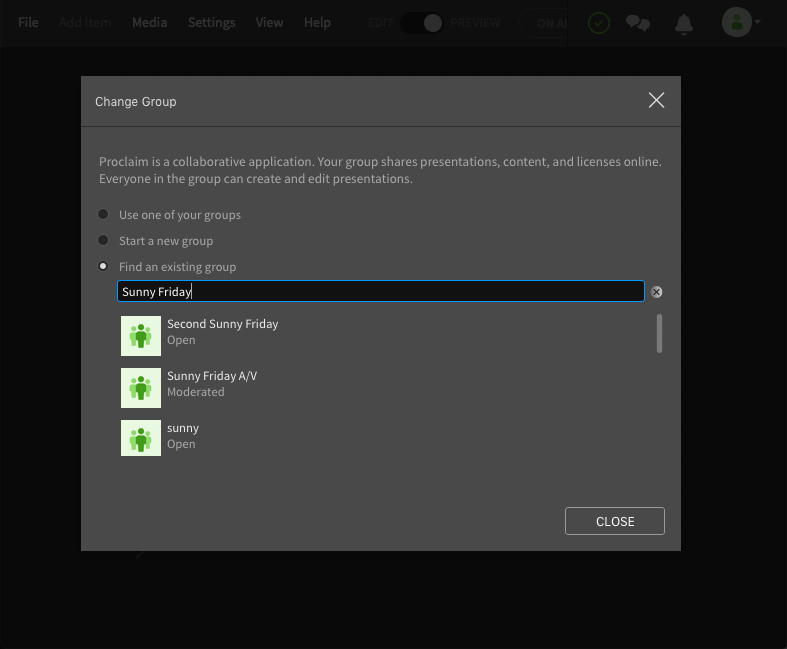Click the Sunny Friday A/V group icon
The image size is (787, 649).
[141, 388]
